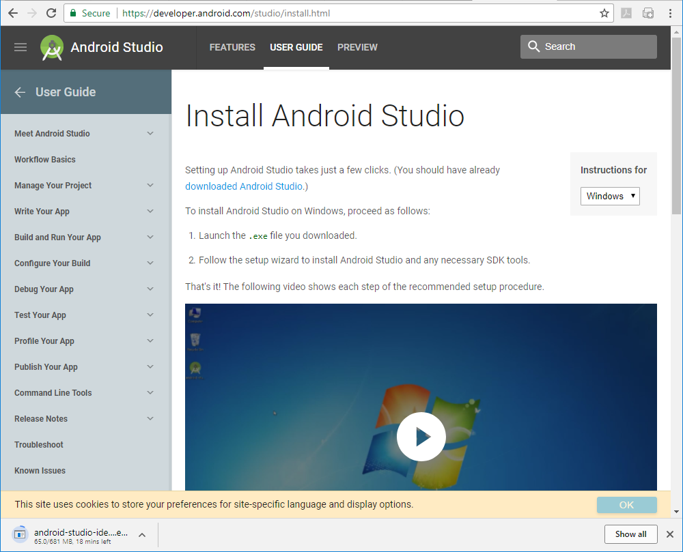Click the browser forward arrow

point(32,13)
